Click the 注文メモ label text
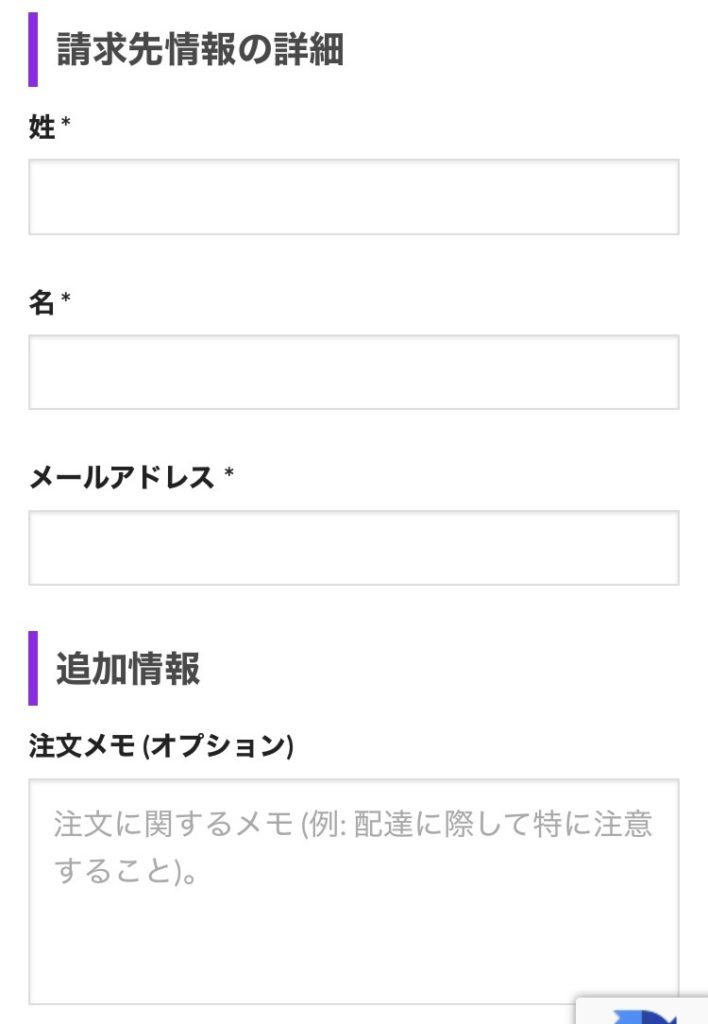Viewport: 708px width, 1024px height. (x=82, y=747)
